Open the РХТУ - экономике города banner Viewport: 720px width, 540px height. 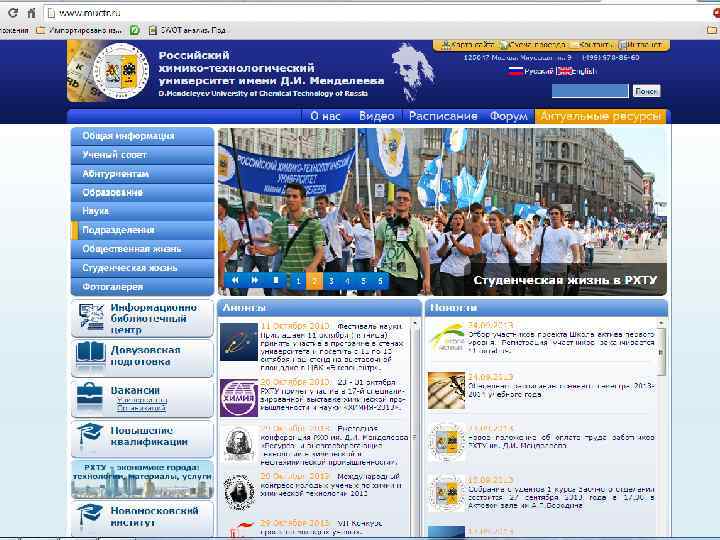coord(142,479)
